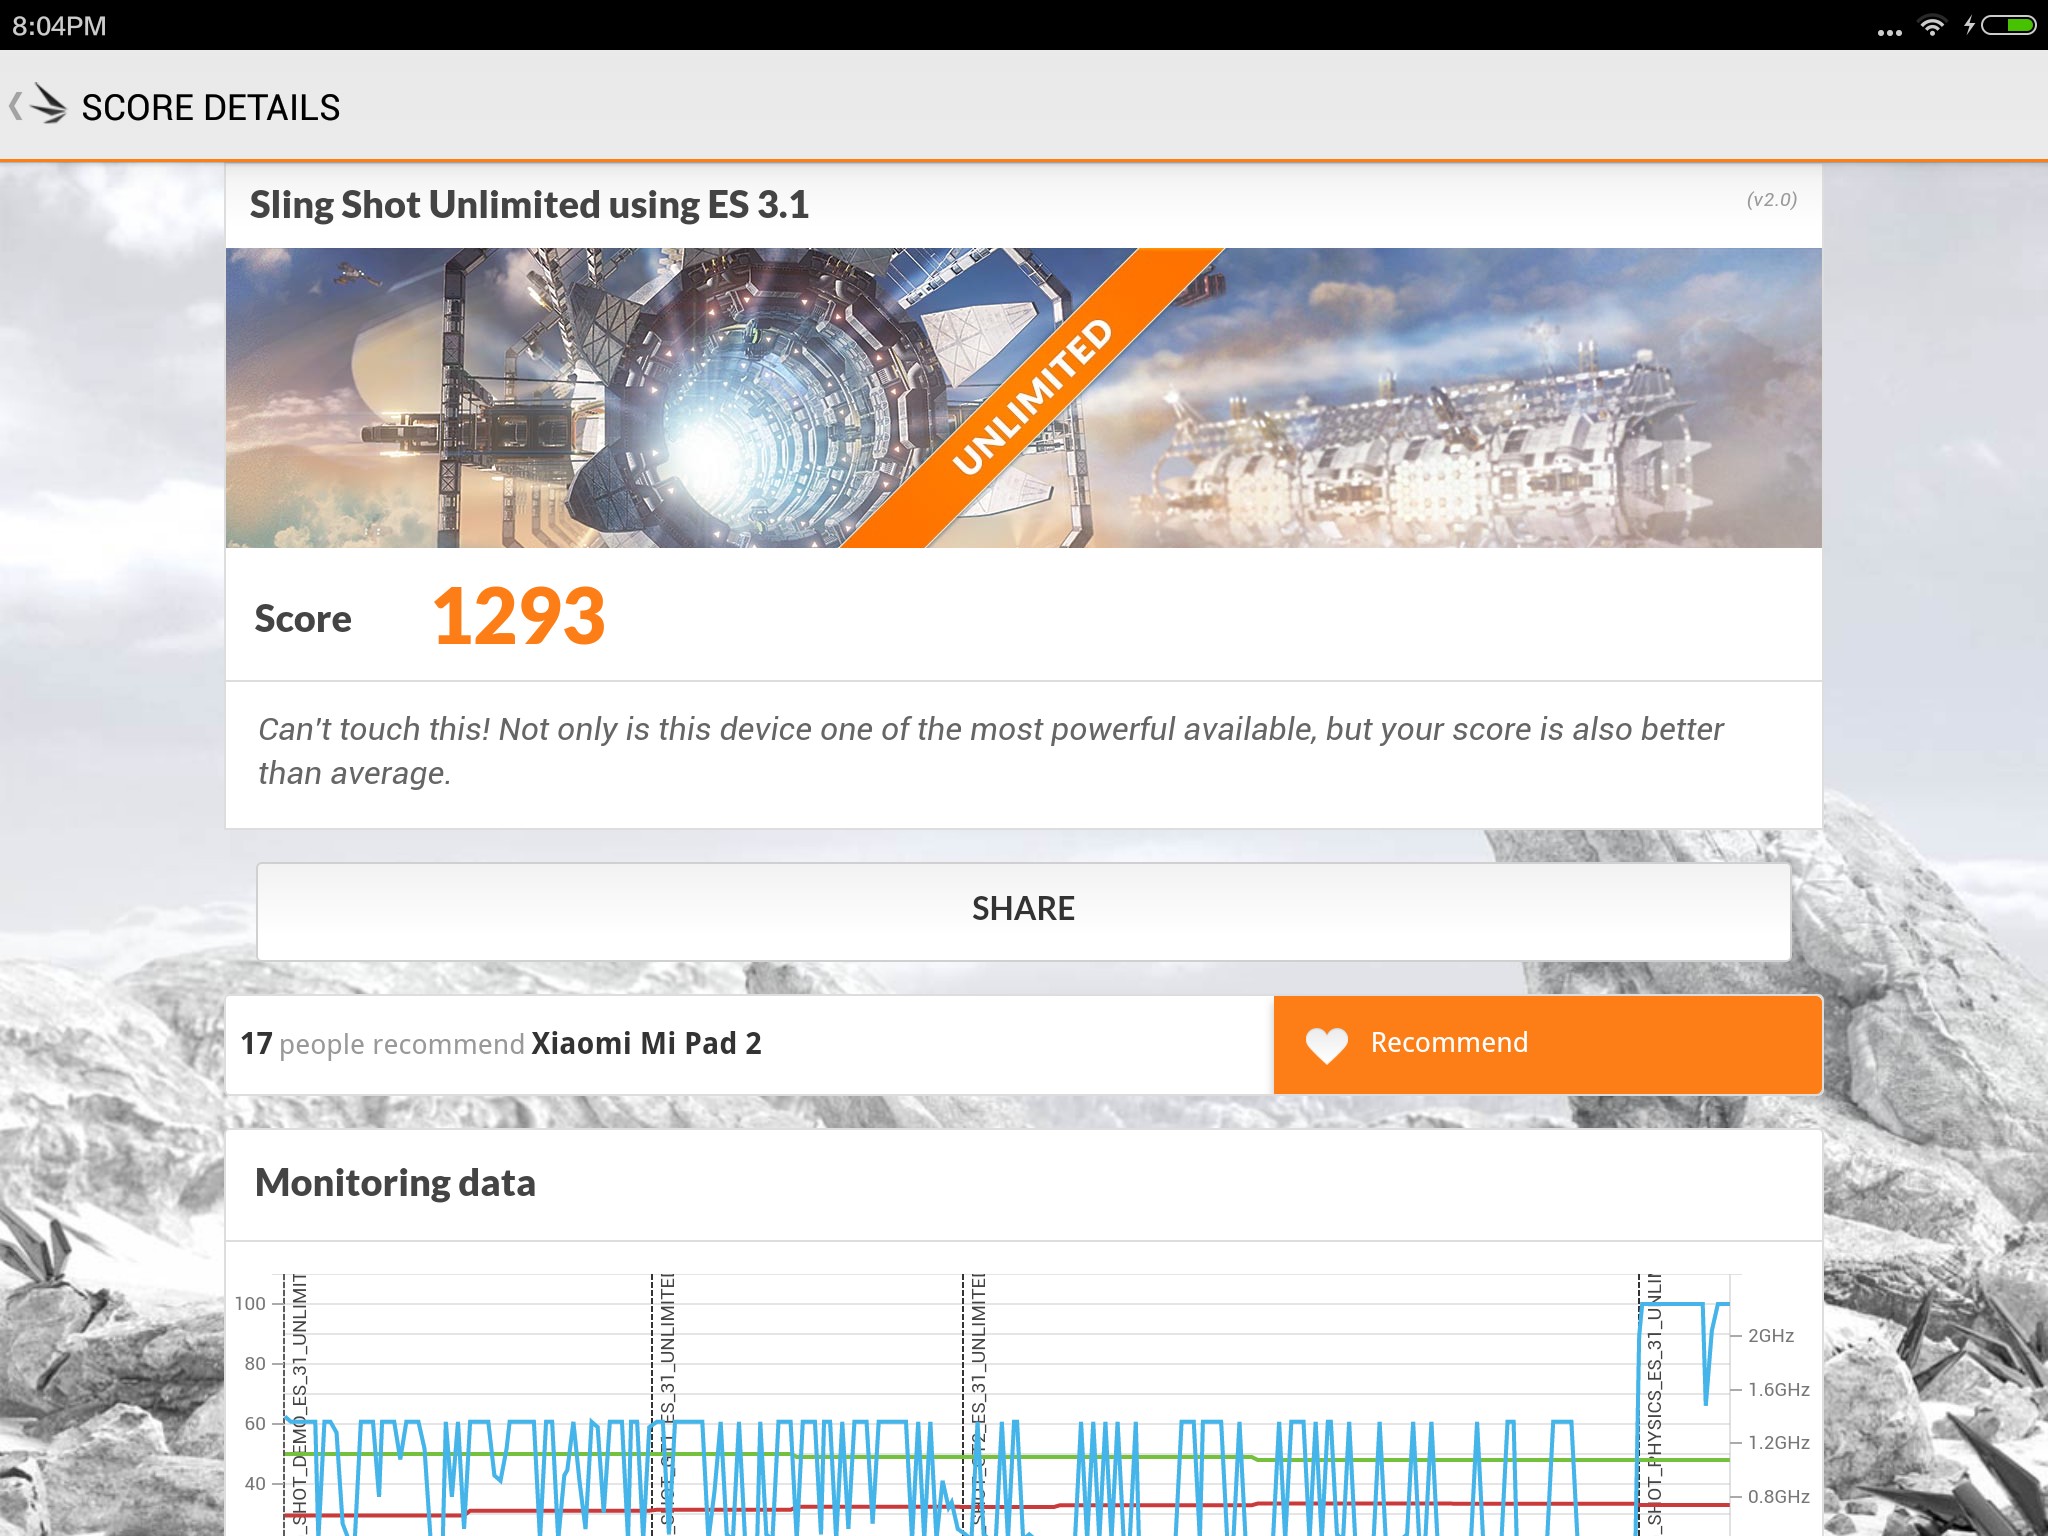The image size is (2048, 1536).
Task: Tap the 1.6GHz axis label on chart
Action: [x=1778, y=1390]
